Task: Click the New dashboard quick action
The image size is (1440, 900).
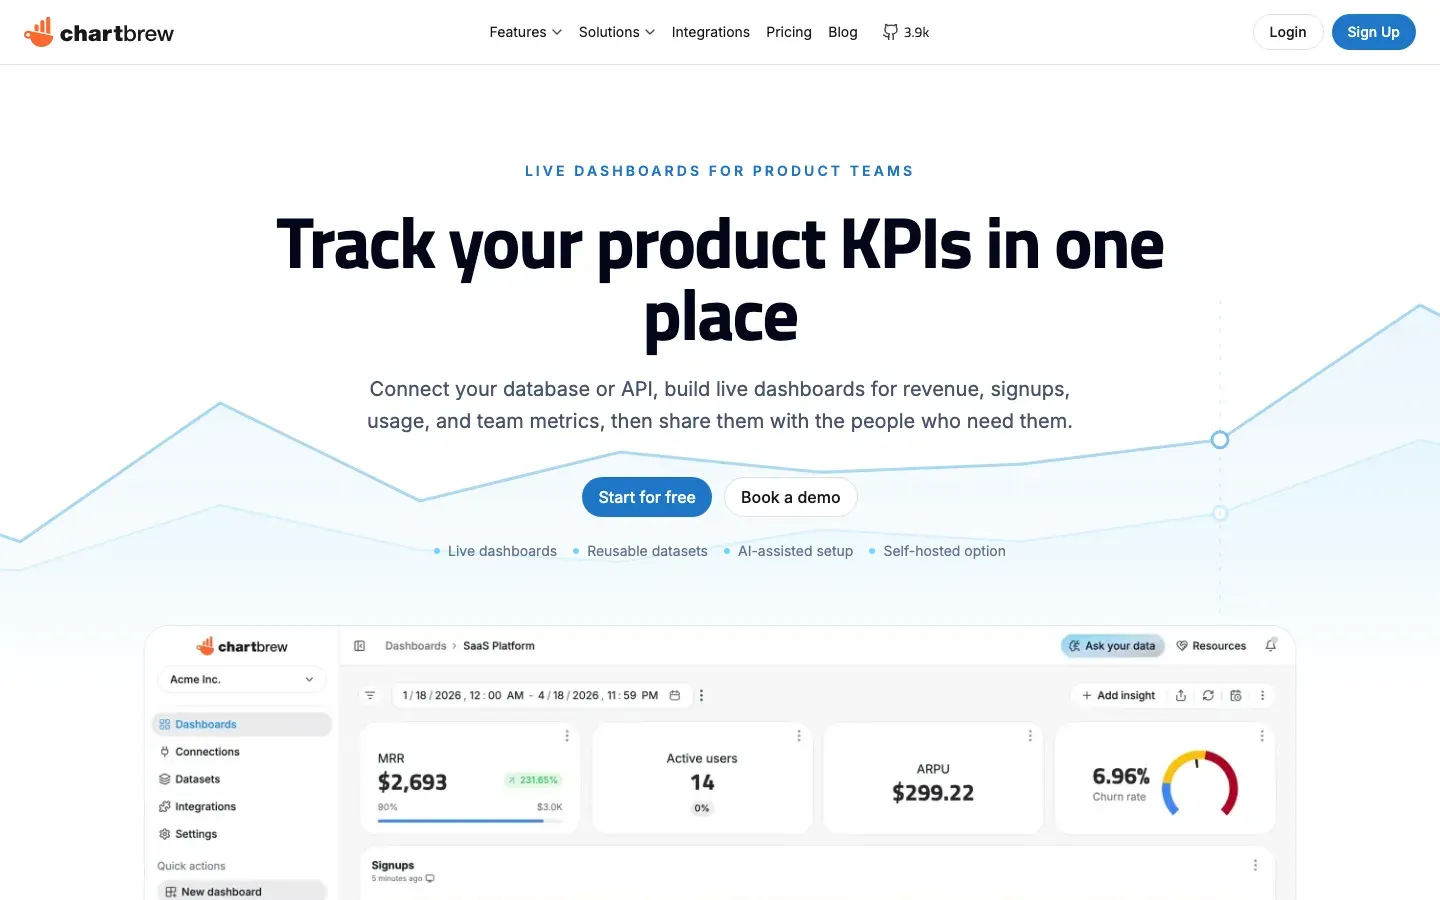Action: click(x=242, y=891)
